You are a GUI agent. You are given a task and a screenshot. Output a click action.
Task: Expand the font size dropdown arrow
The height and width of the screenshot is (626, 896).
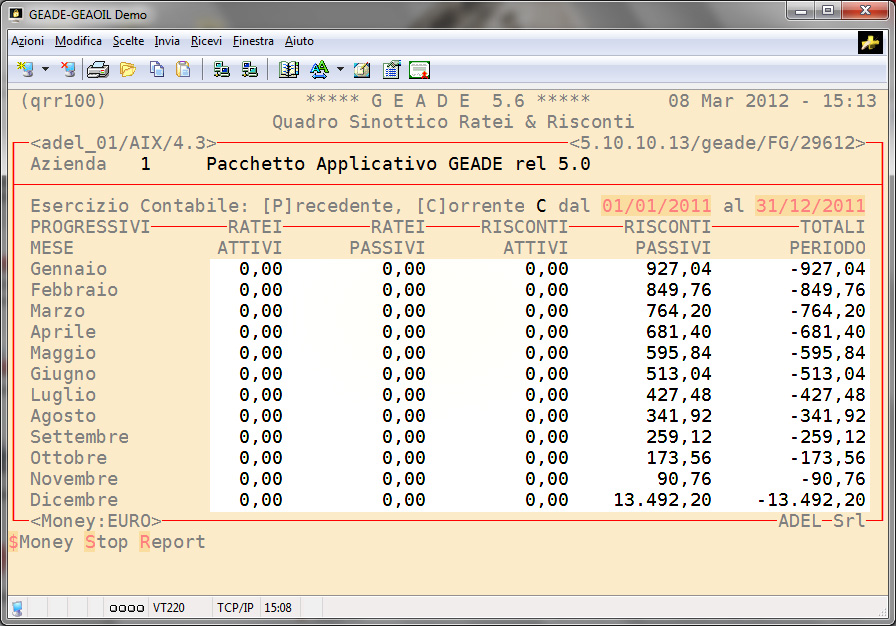coord(340,70)
